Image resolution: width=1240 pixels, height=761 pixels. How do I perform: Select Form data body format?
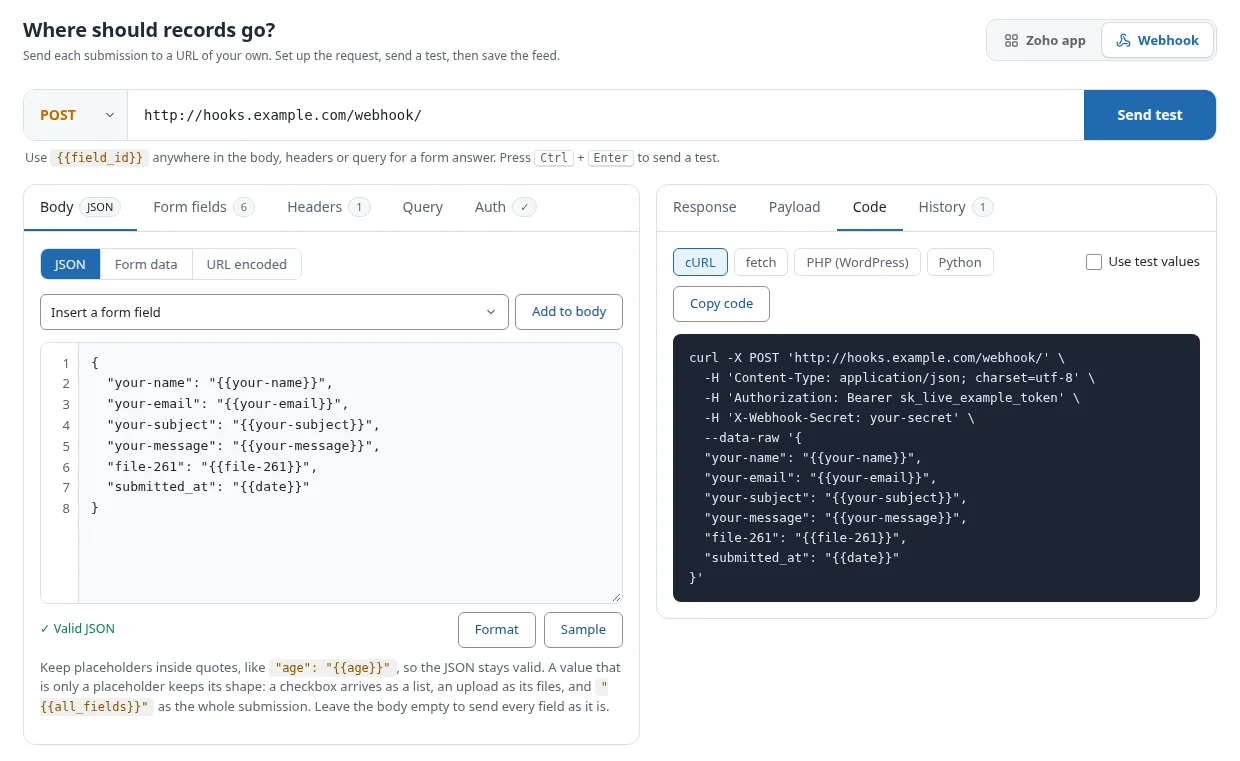[x=146, y=264]
